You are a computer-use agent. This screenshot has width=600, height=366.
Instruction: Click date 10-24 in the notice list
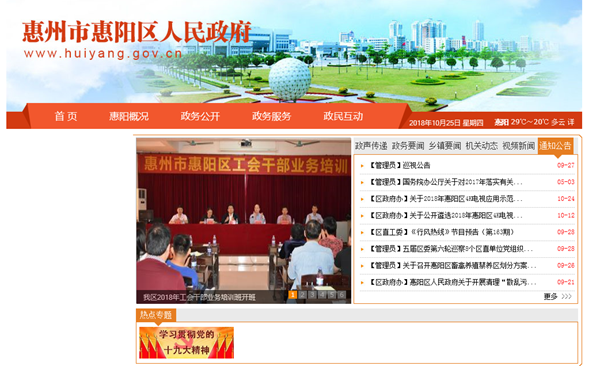tap(566, 199)
